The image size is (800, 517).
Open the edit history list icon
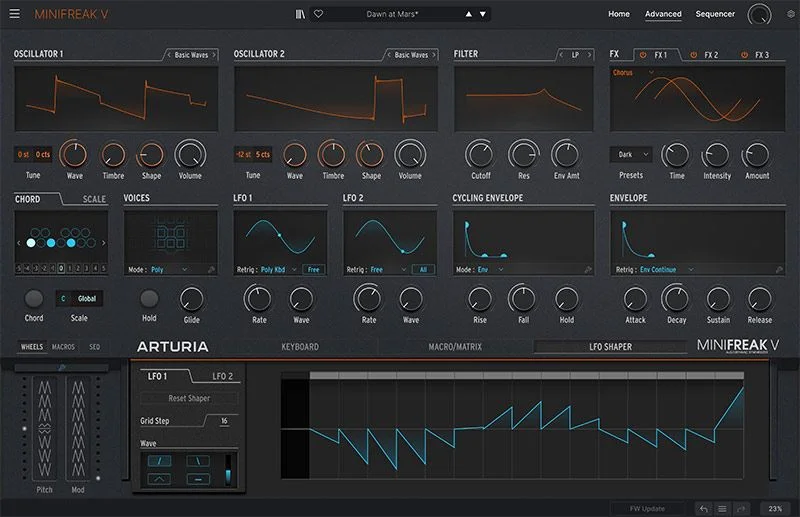722,508
